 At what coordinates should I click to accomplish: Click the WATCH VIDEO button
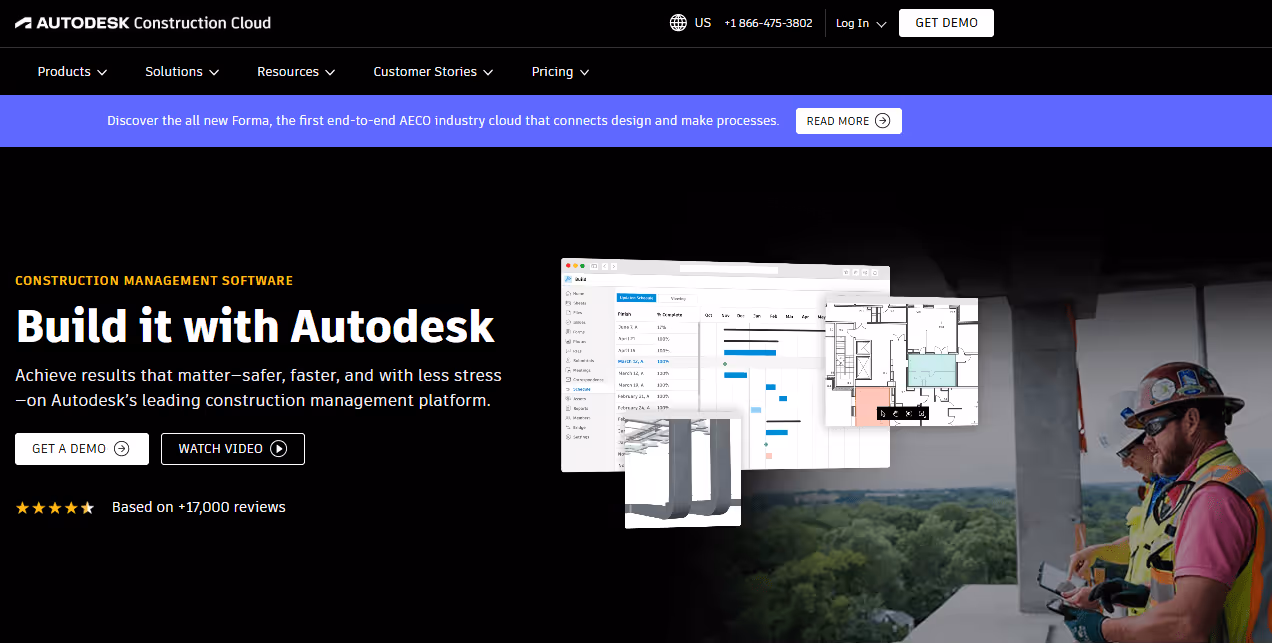233,449
